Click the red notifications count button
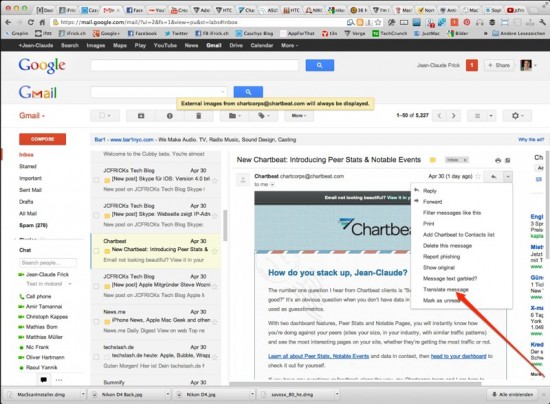 (x=472, y=65)
